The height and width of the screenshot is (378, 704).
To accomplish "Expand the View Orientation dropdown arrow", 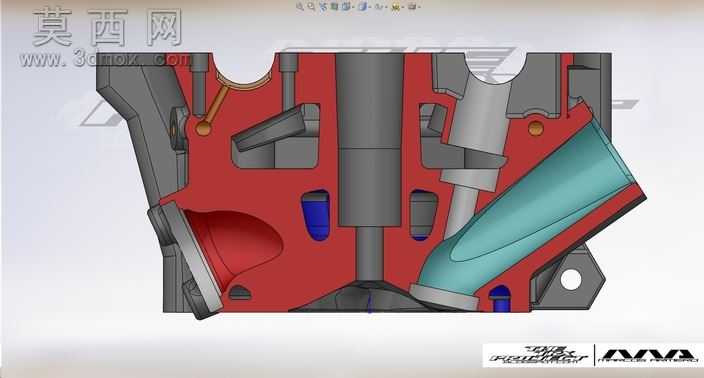I will [353, 7].
